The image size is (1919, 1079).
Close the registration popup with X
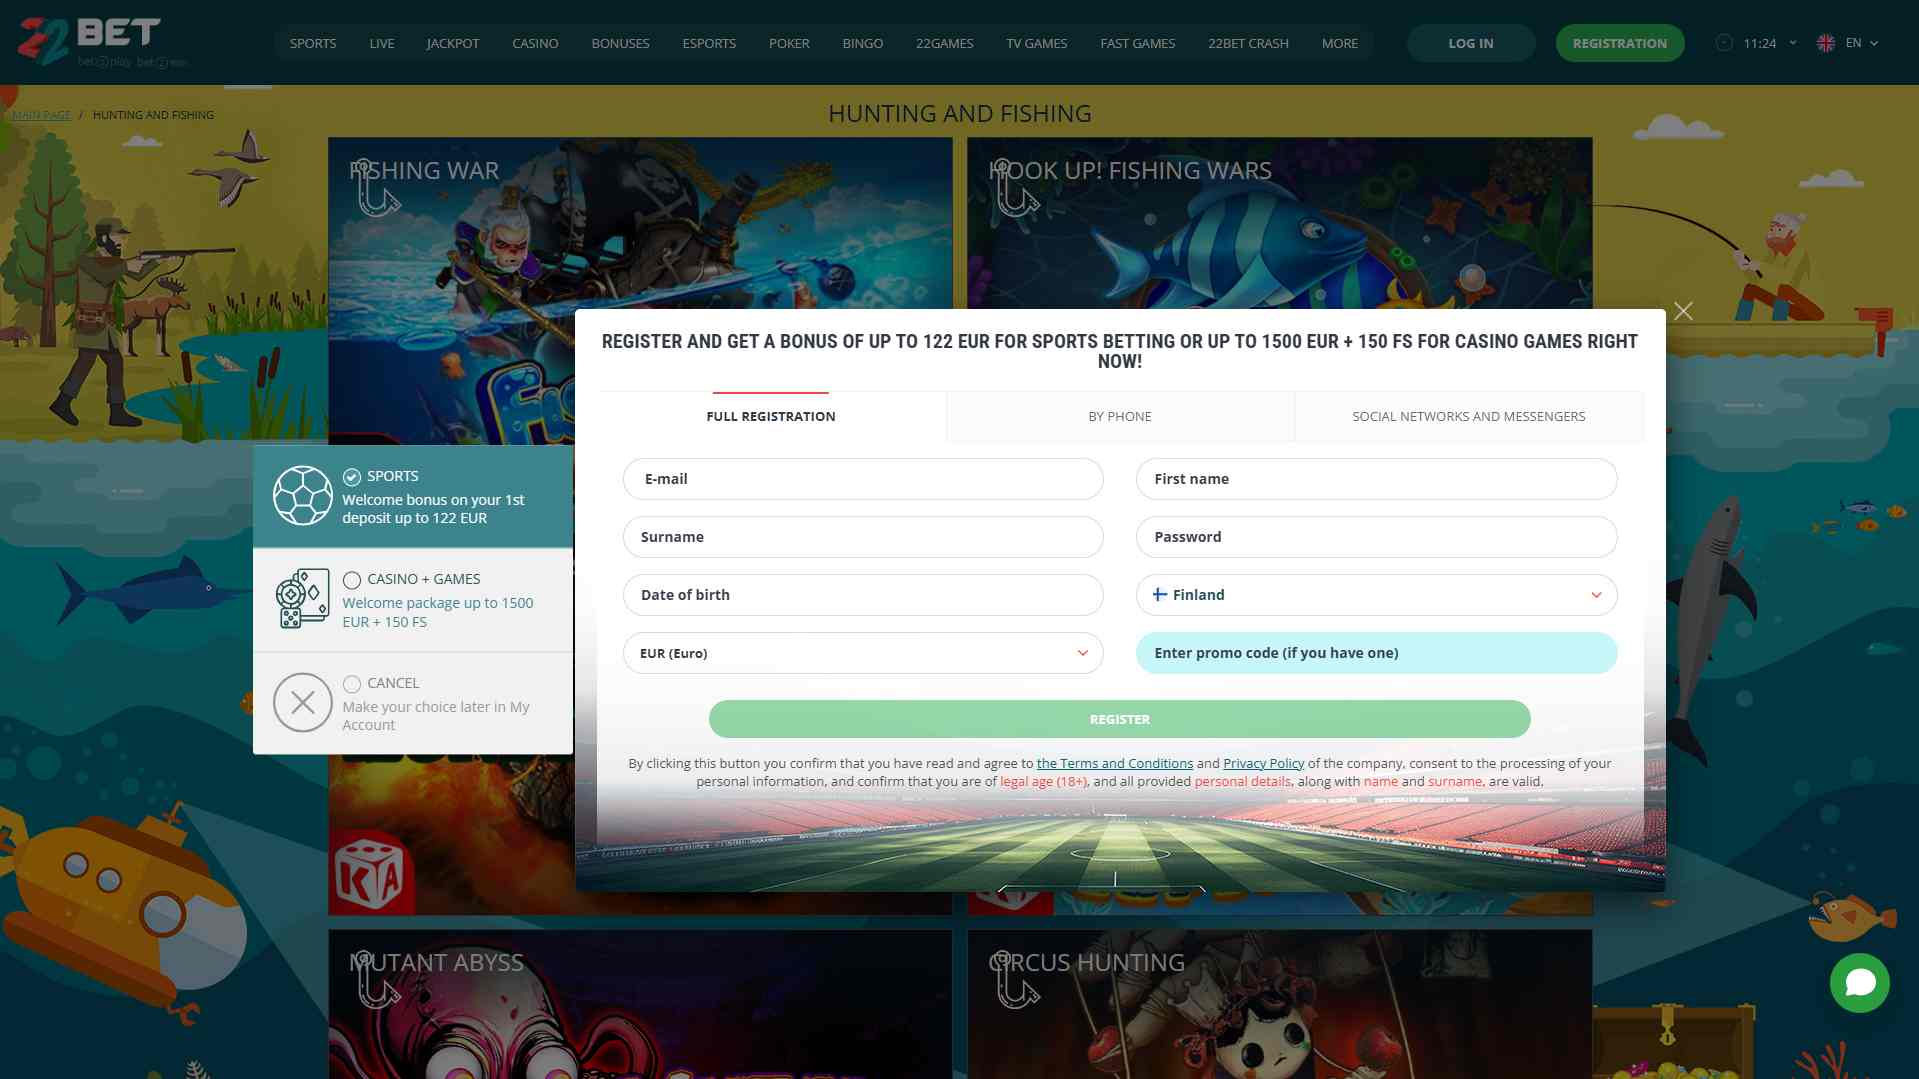point(1683,311)
